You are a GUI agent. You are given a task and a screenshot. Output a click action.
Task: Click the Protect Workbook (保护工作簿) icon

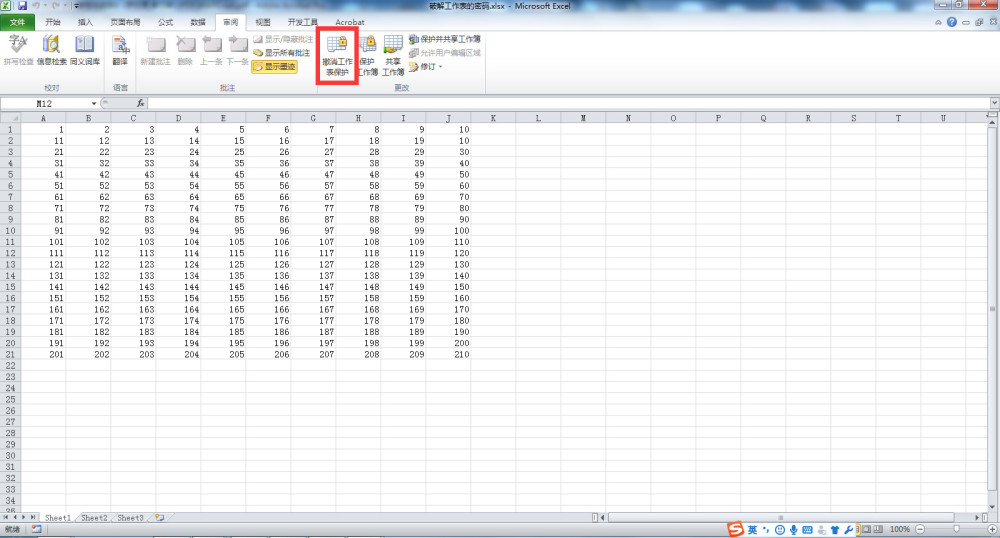click(367, 45)
